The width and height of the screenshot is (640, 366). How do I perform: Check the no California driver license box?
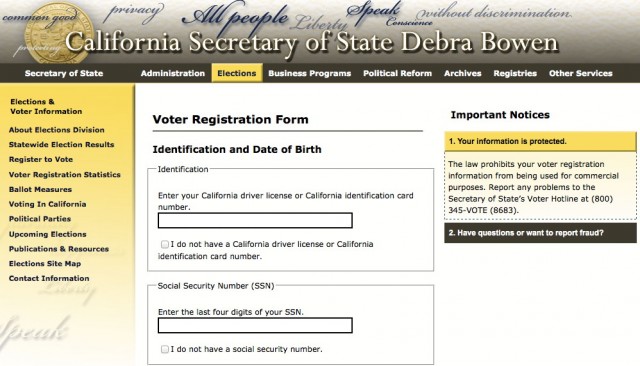click(164, 244)
